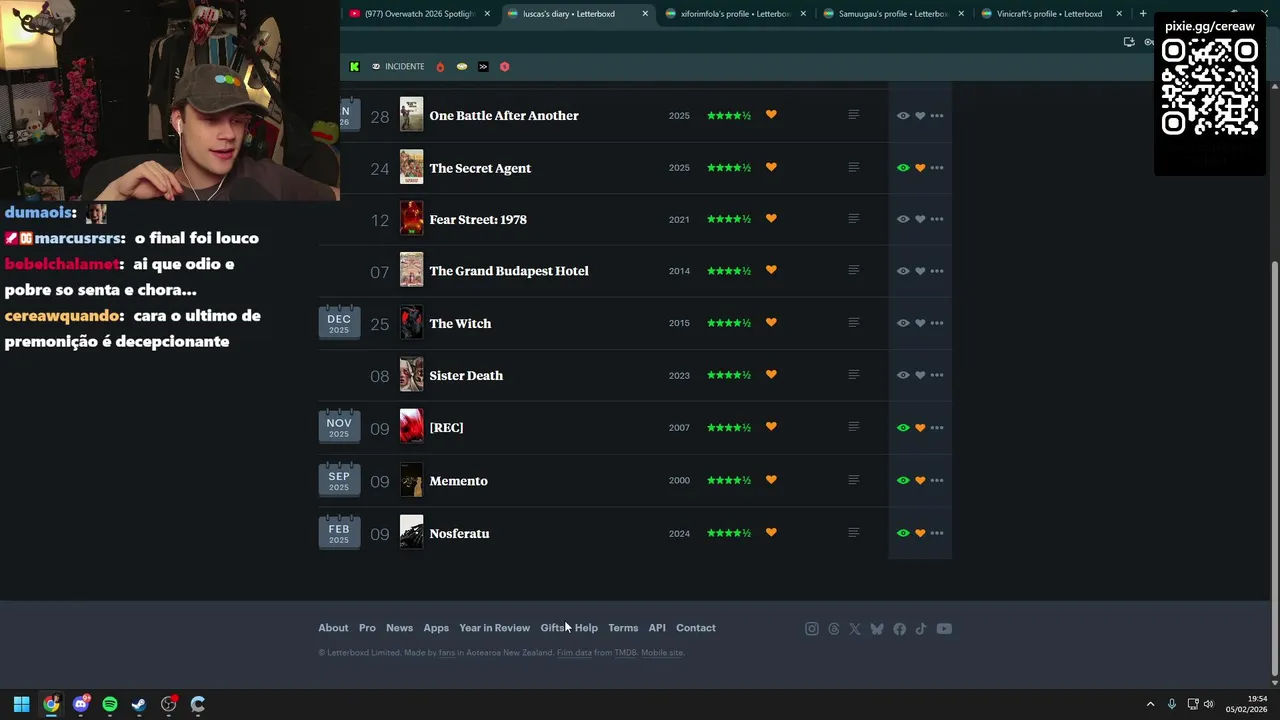Switch to Samuugau's profile tab
Viewport: 1280px width, 720px height.
point(893,14)
